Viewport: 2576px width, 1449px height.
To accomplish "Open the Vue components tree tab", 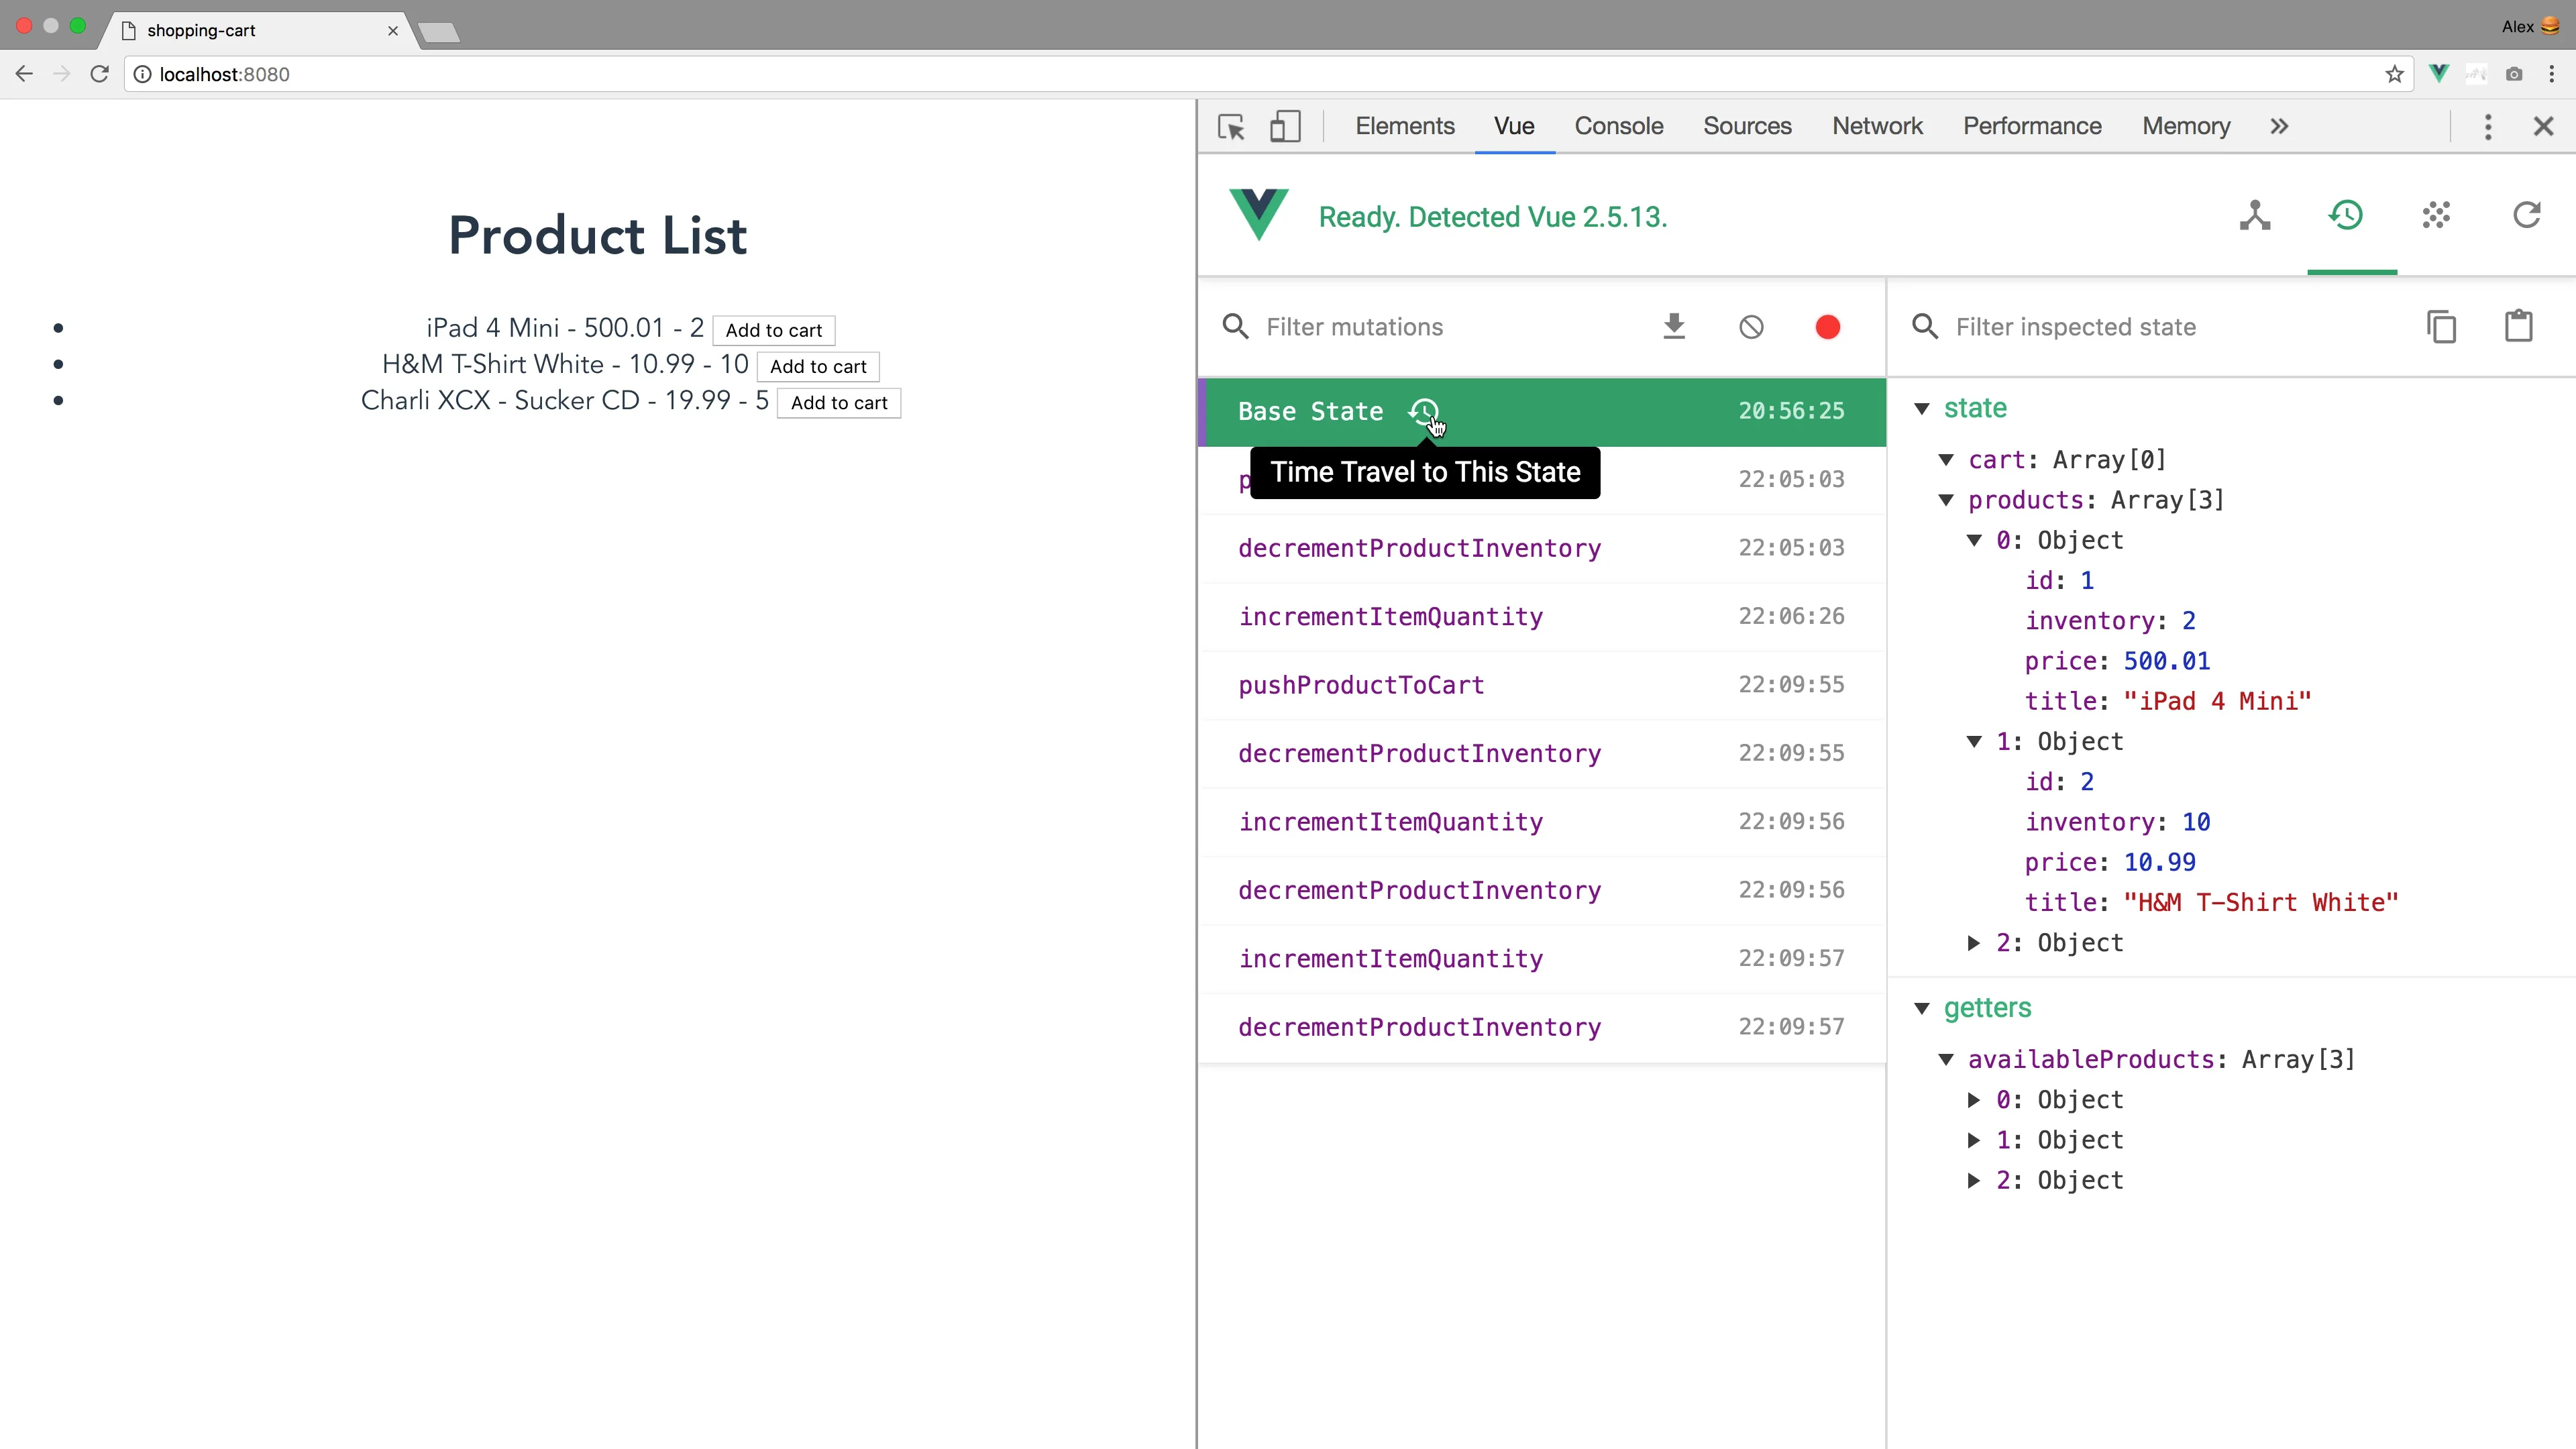I will click(x=2255, y=216).
